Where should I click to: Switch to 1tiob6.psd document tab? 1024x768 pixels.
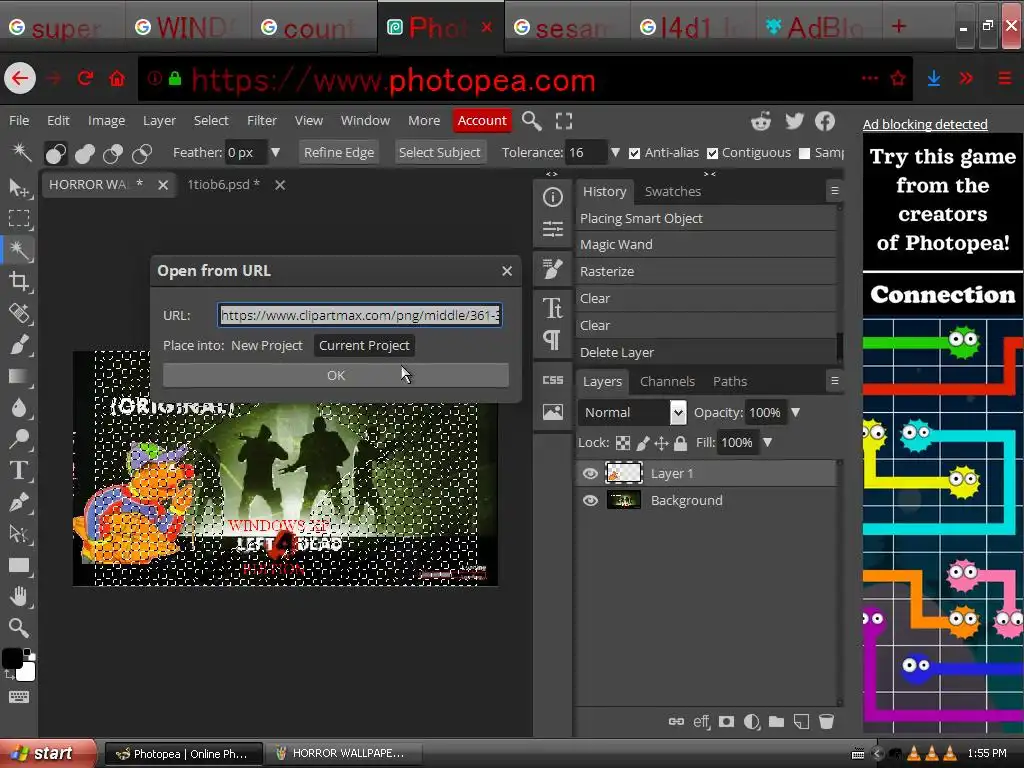click(223, 185)
